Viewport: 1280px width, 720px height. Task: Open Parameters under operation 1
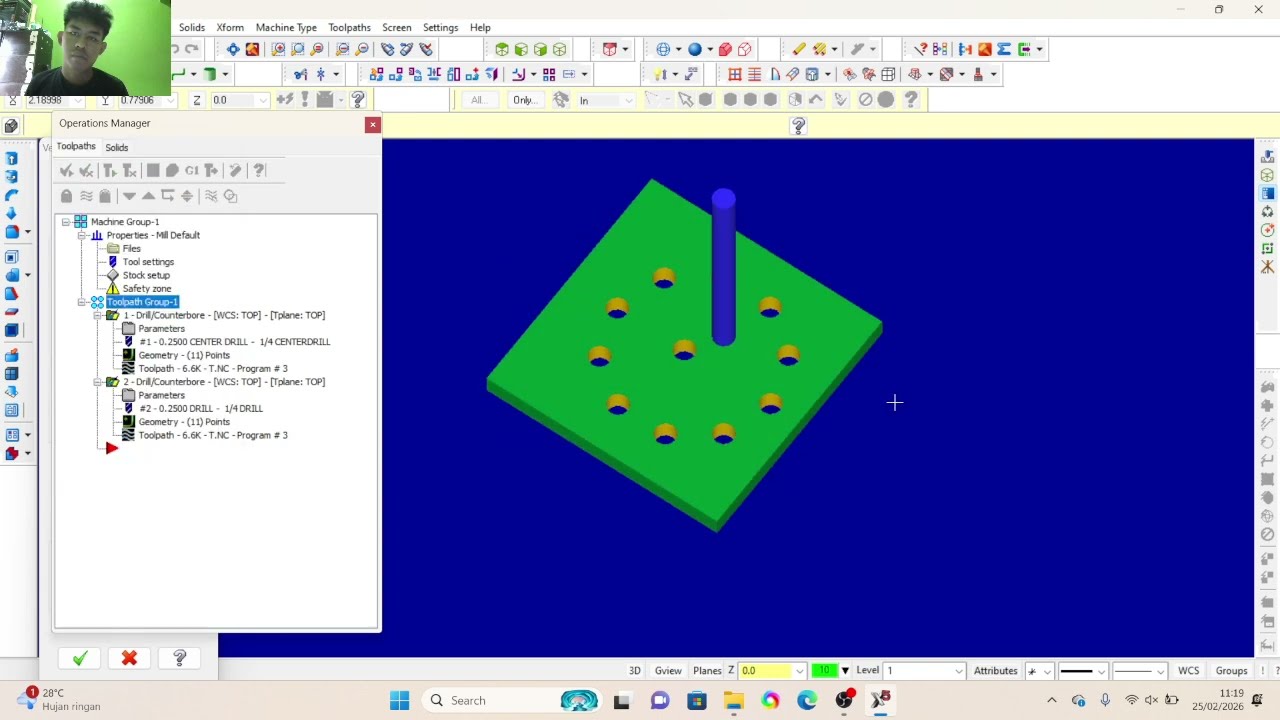161,329
